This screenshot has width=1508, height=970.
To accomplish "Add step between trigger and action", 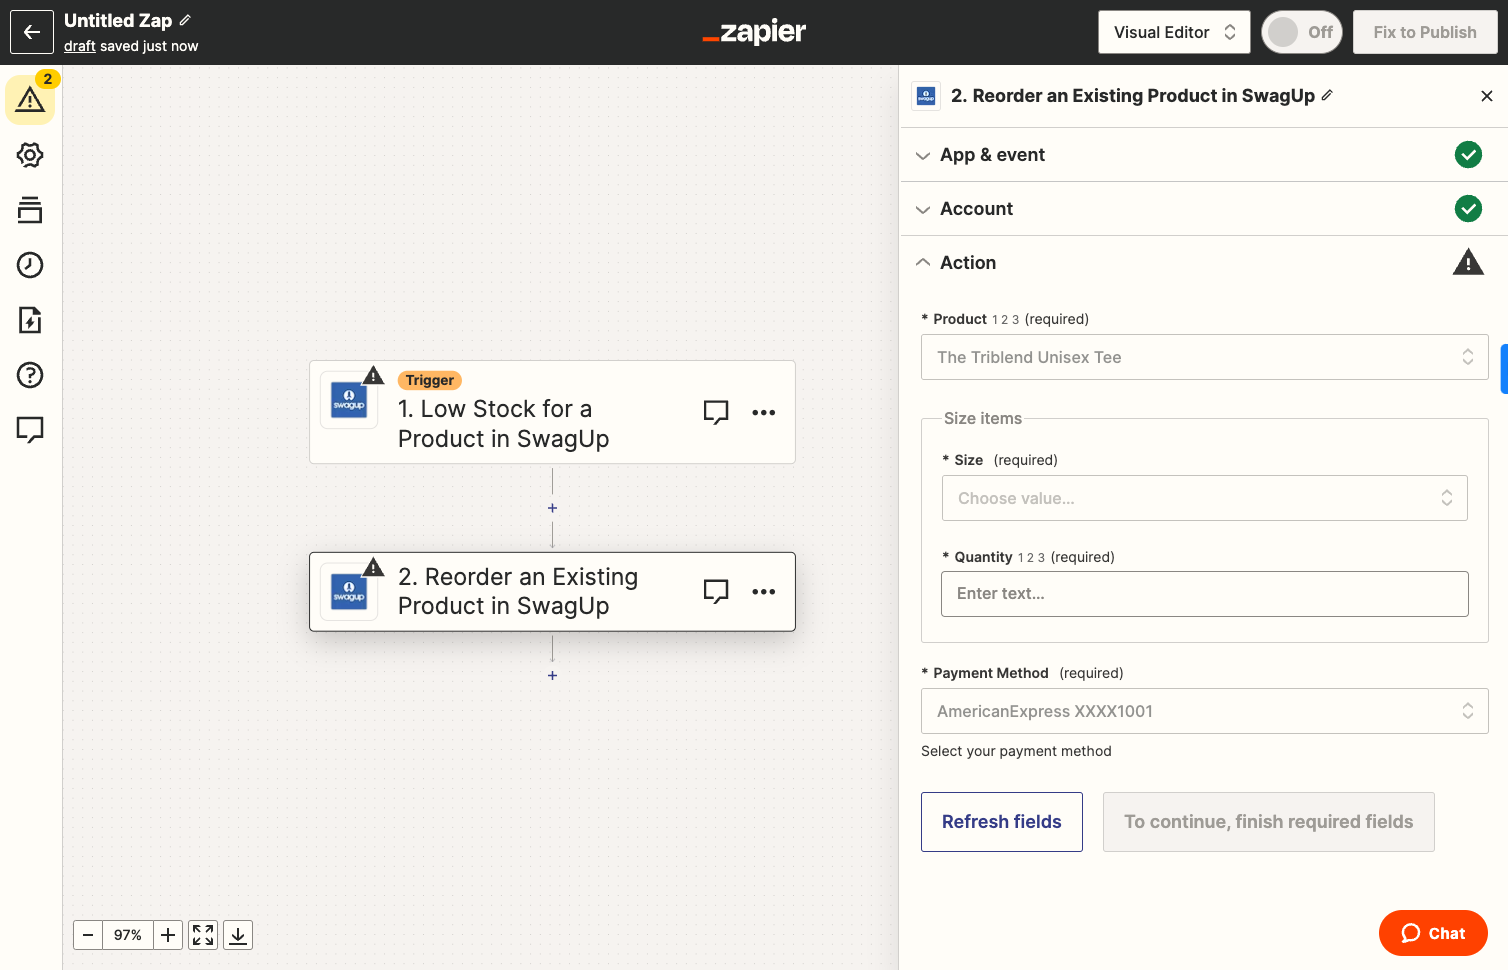I will pyautogui.click(x=552, y=508).
